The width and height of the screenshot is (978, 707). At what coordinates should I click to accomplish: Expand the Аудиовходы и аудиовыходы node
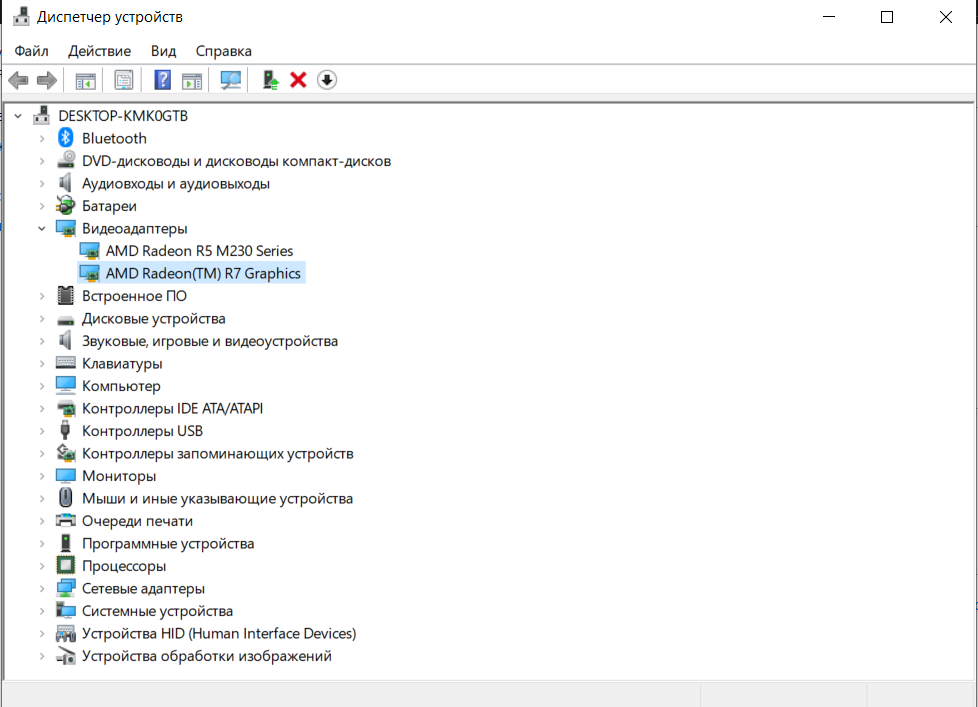point(42,183)
